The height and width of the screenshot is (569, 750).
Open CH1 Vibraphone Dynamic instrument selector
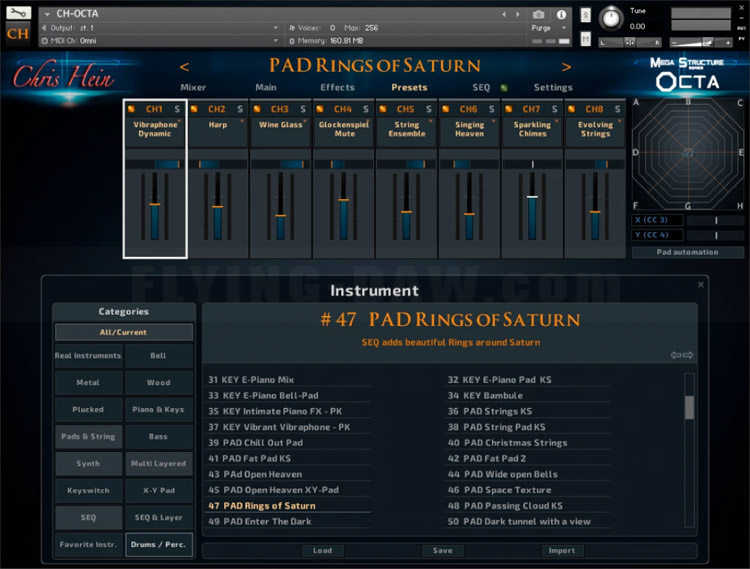tap(155, 130)
